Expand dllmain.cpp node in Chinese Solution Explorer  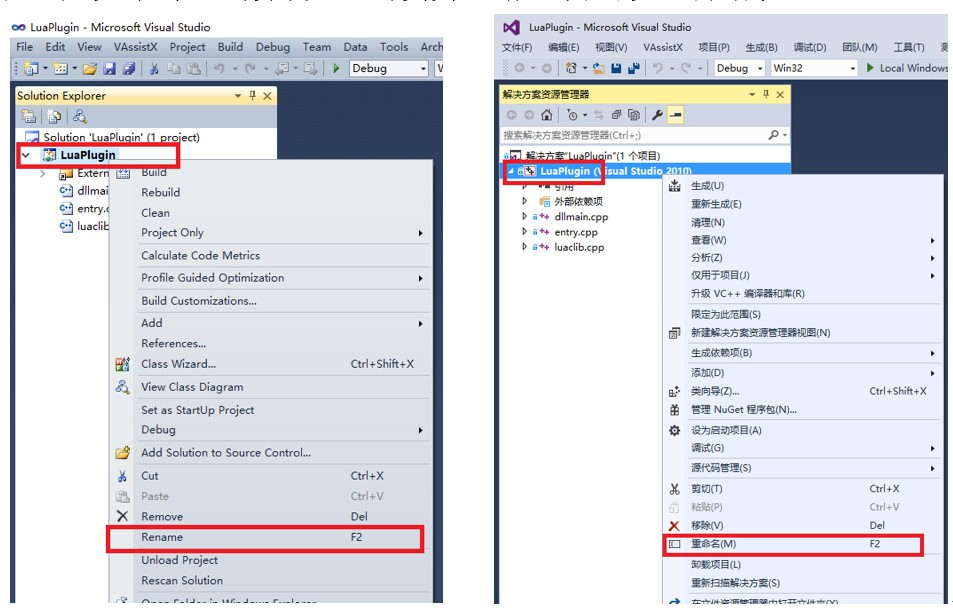tap(525, 216)
